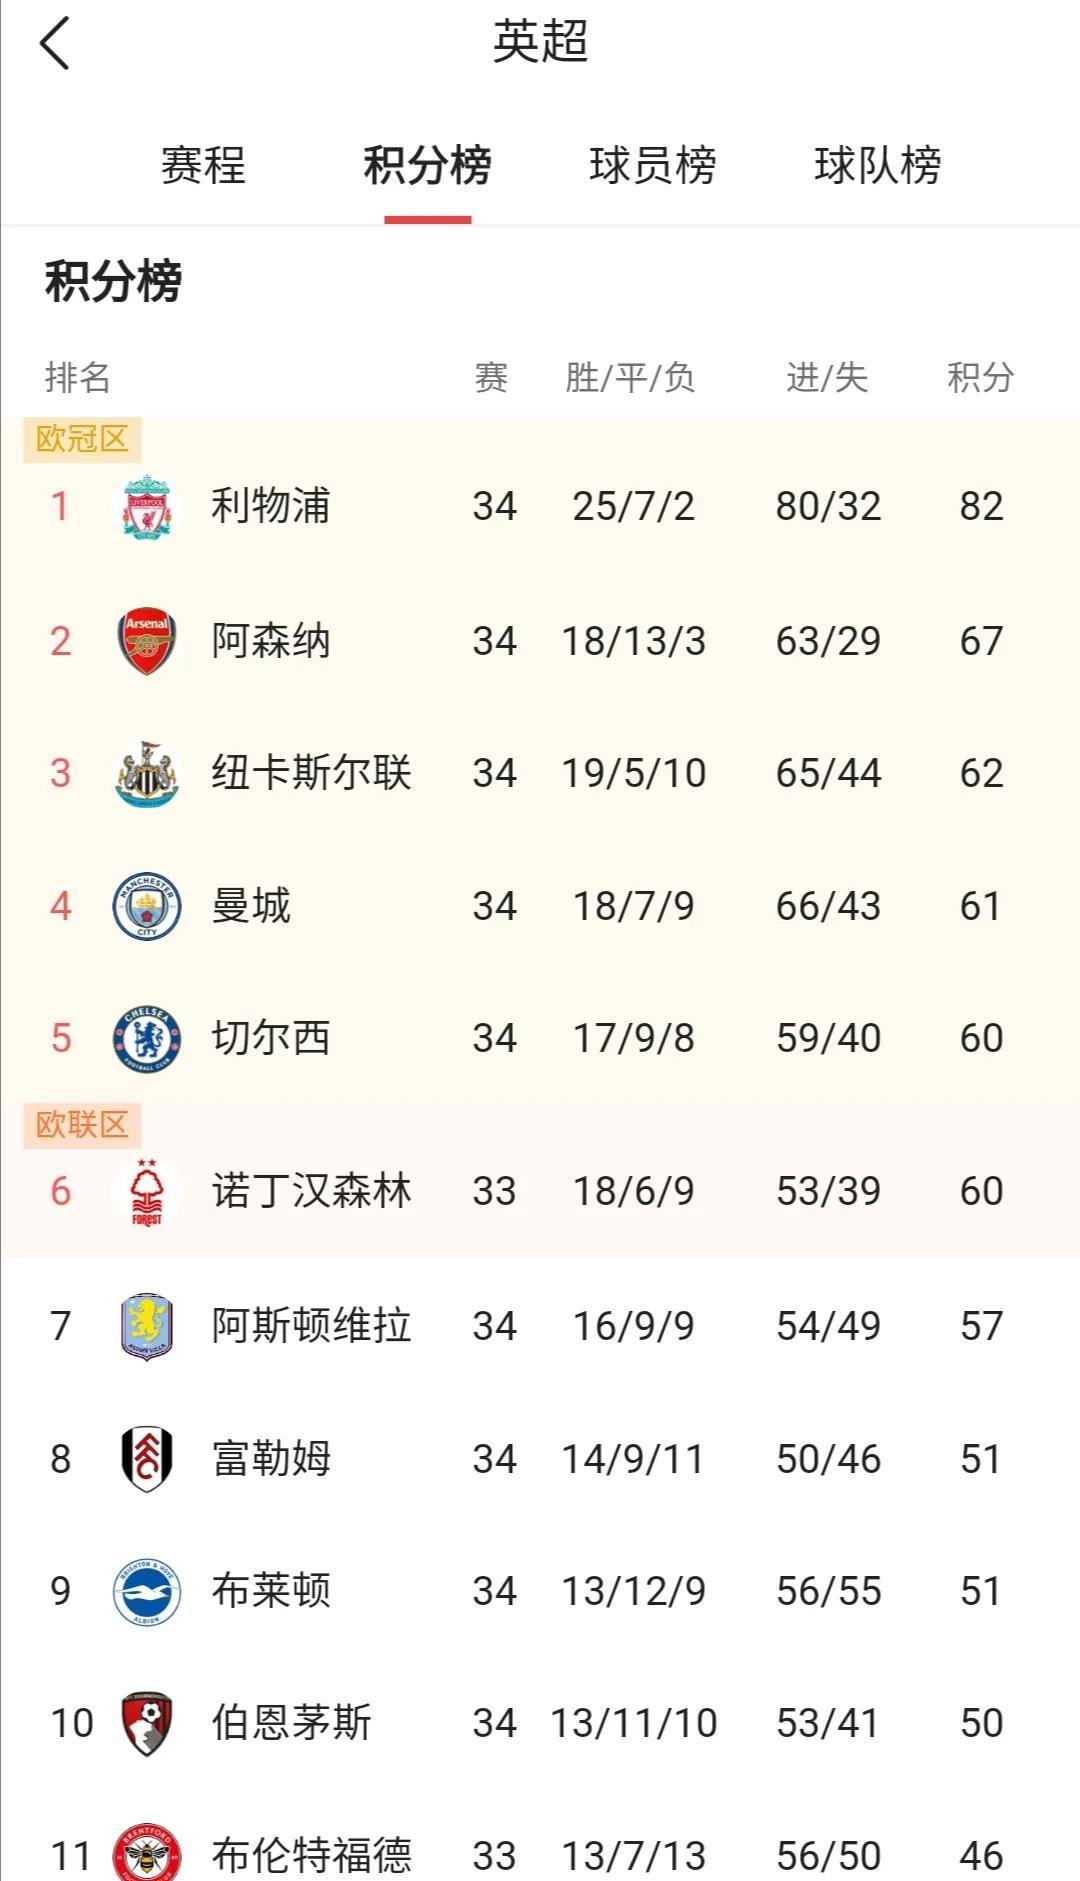Tap the 阿斯顿维拉 team name
Image resolution: width=1080 pixels, height=1881 pixels.
pyautogui.click(x=311, y=1326)
